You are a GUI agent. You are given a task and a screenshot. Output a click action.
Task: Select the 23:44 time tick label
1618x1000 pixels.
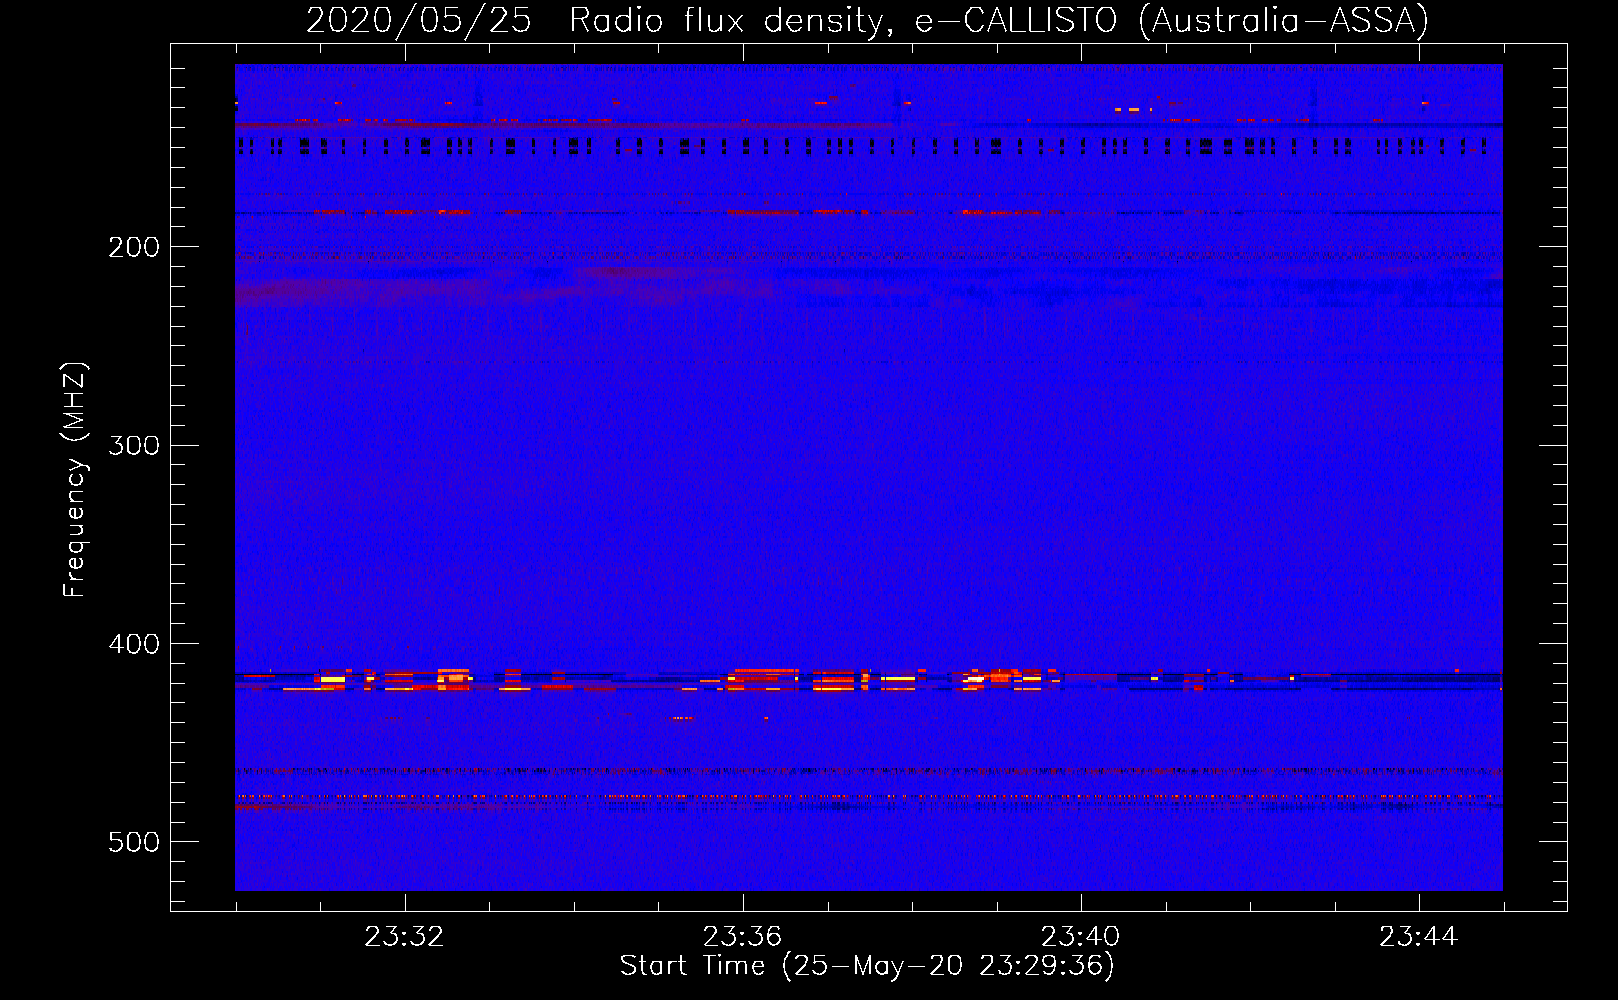tap(1418, 937)
